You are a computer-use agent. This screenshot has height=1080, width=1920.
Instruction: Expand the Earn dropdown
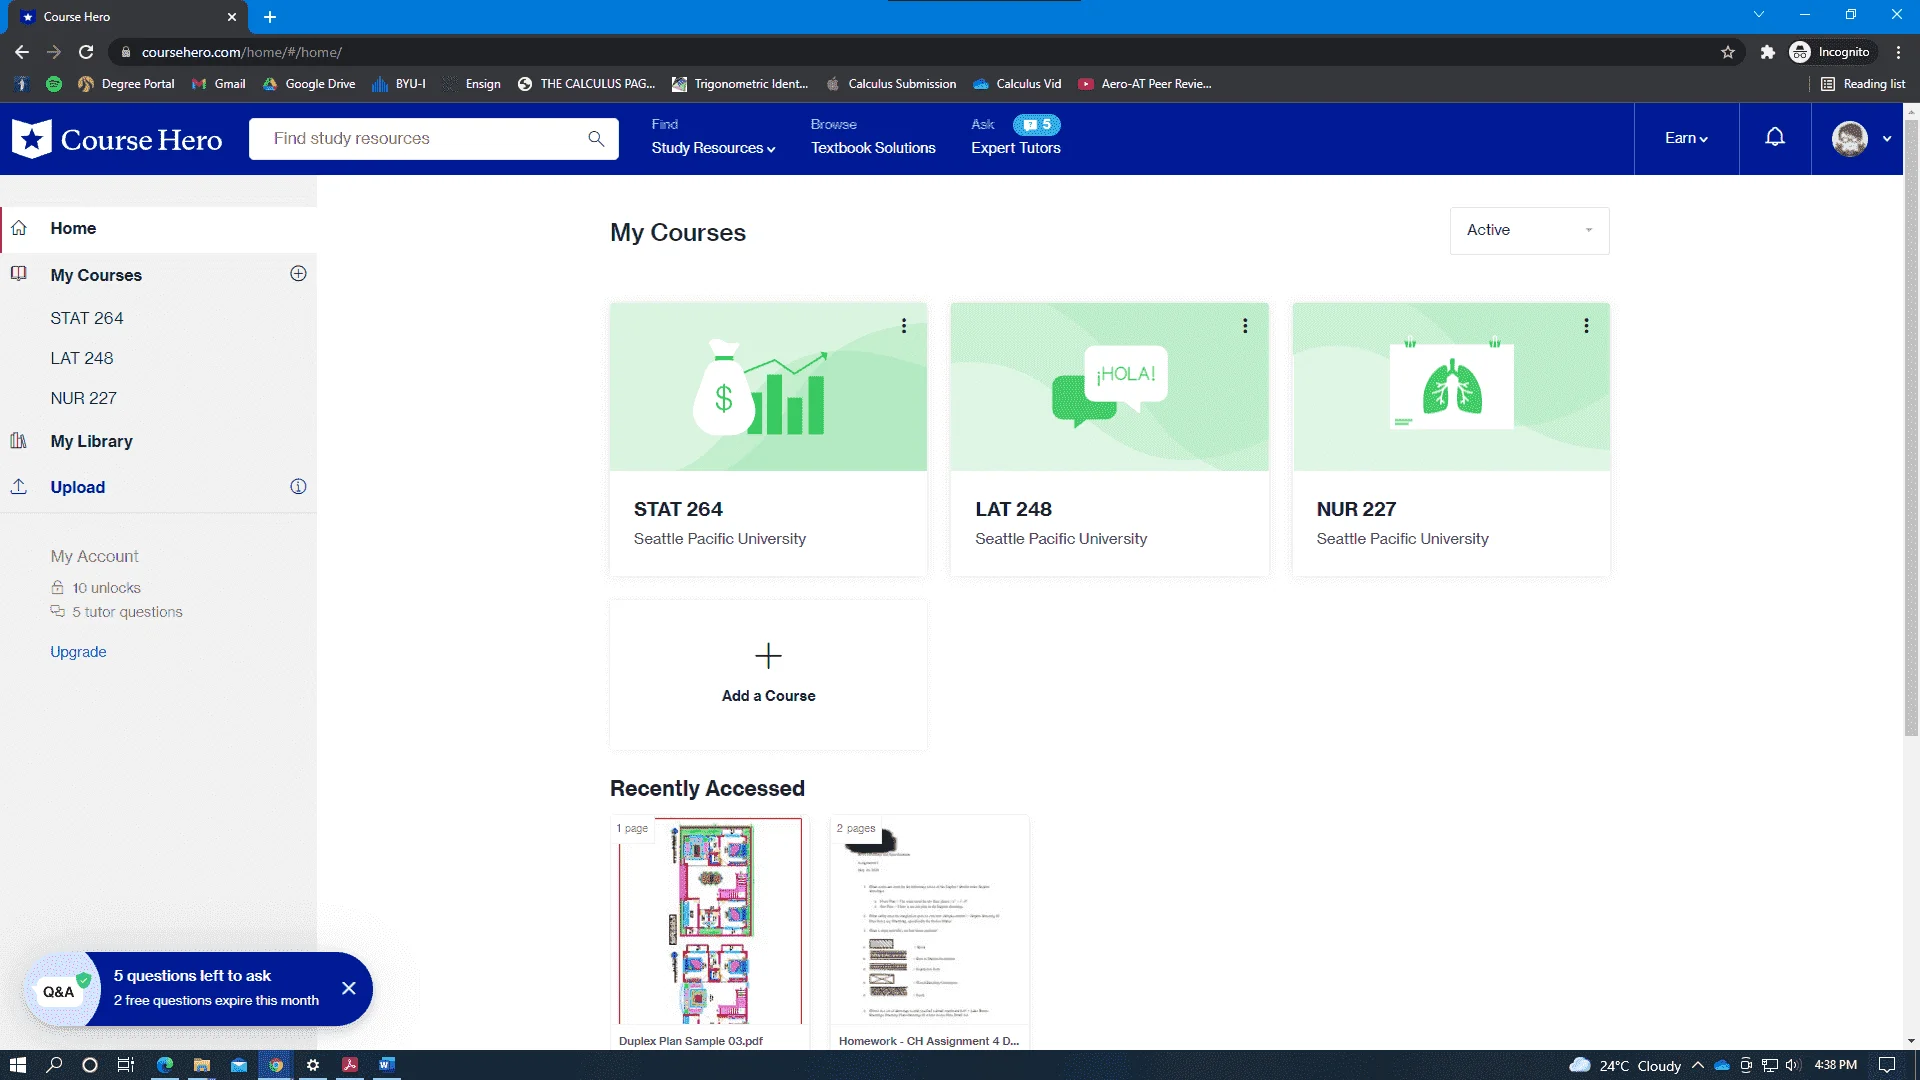[1686, 138]
